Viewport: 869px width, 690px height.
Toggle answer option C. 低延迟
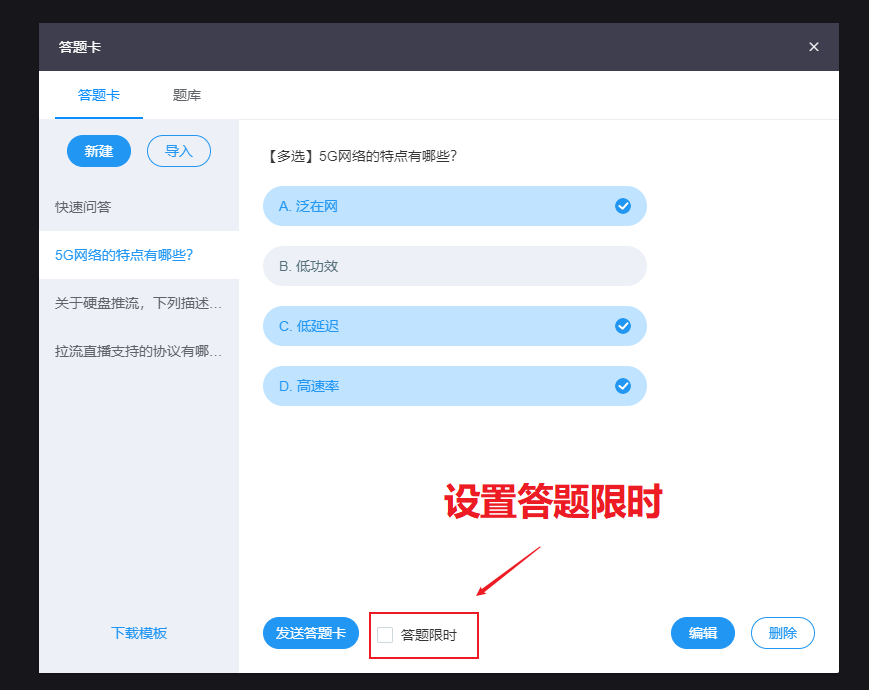point(440,326)
